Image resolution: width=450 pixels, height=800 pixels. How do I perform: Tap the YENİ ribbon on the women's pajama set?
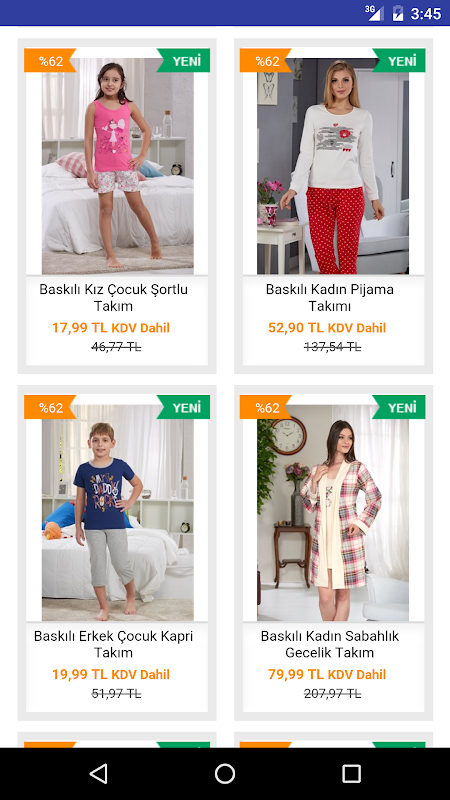(x=398, y=61)
